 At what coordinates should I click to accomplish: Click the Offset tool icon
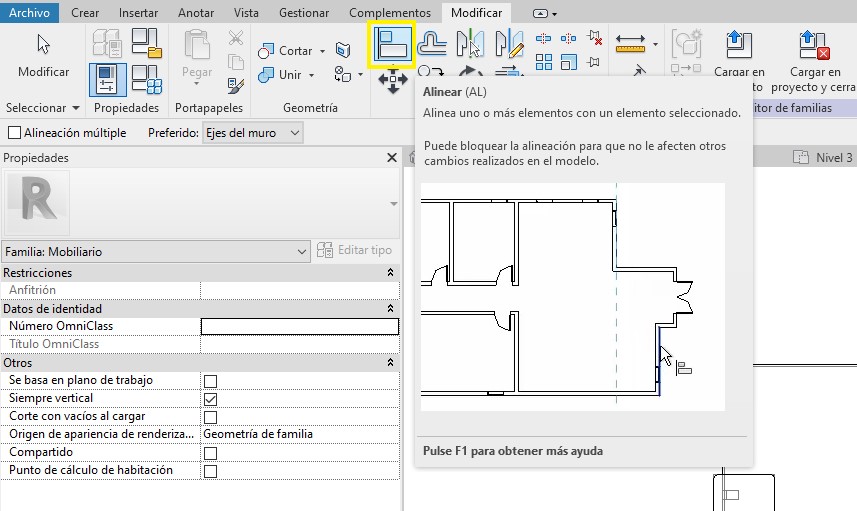431,43
